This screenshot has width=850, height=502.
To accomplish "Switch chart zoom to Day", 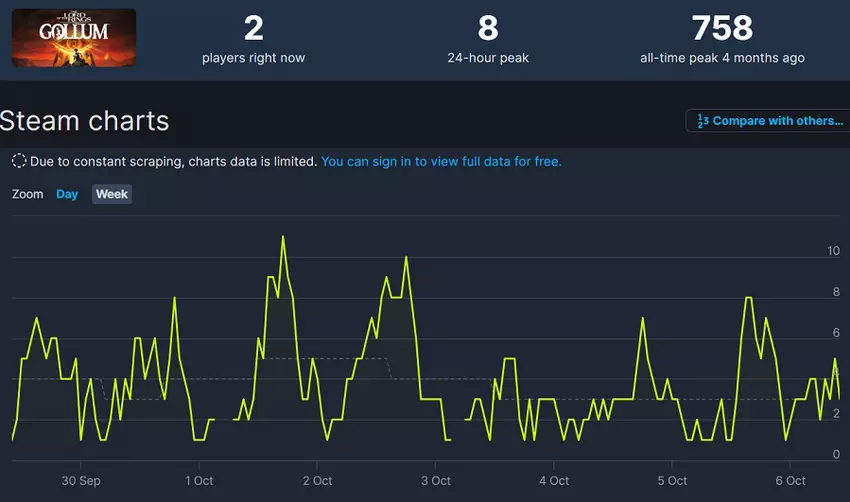I will point(67,194).
